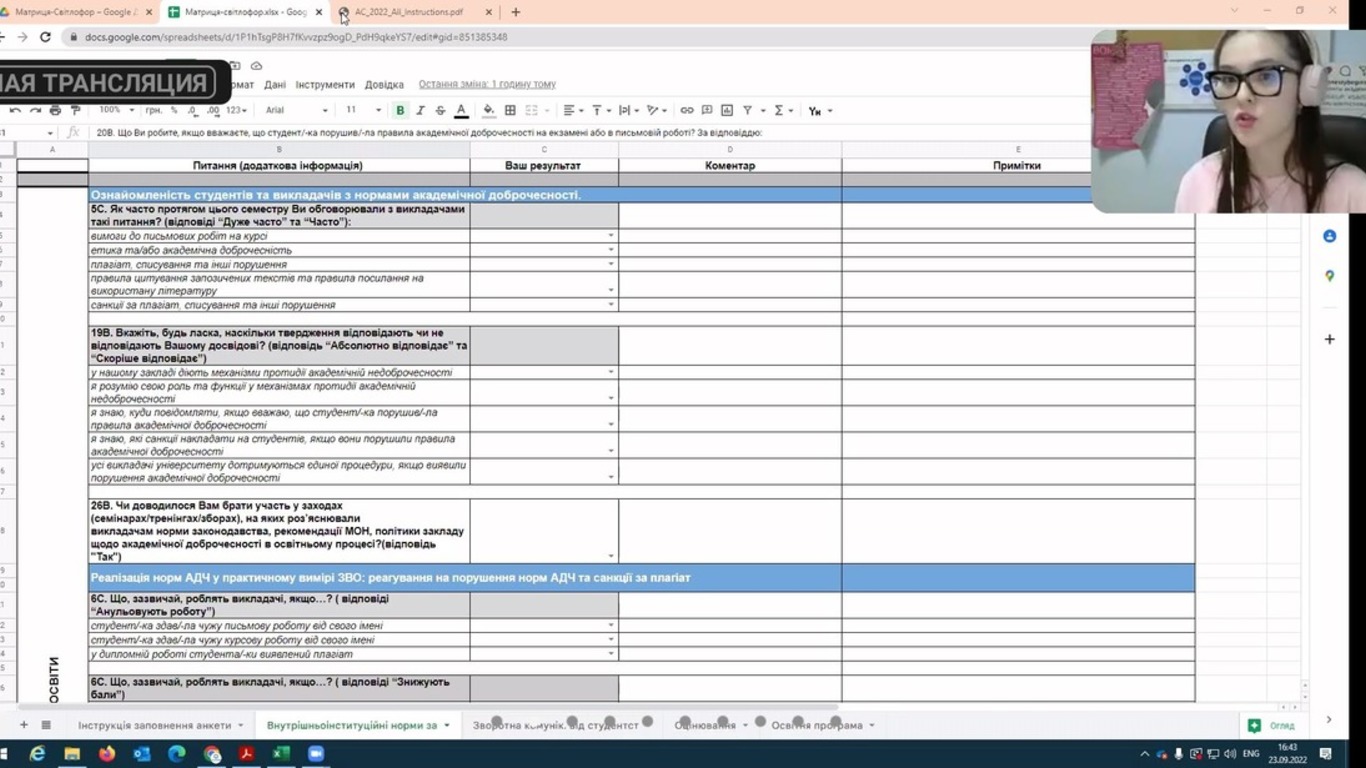1366x768 pixels.
Task: Click the print icon
Action: click(55, 111)
